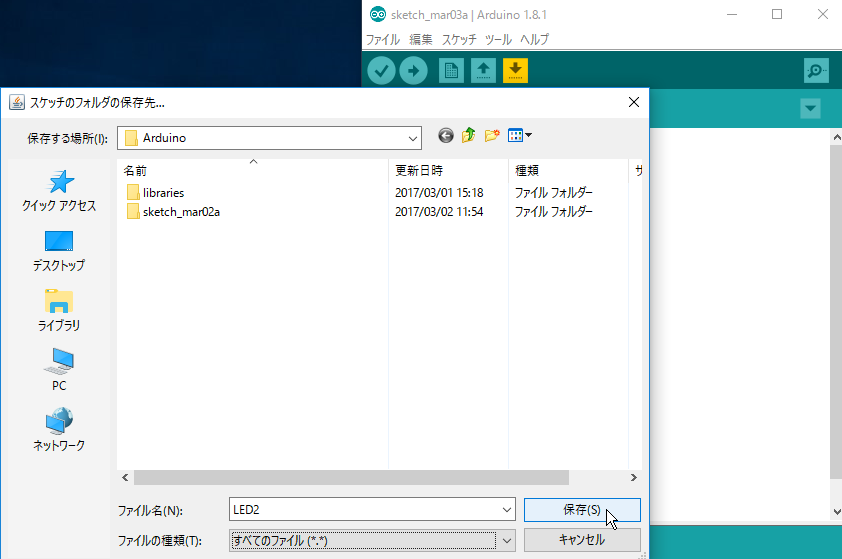Expand the file type dropdown
Image resolution: width=842 pixels, height=559 pixels.
coord(507,540)
